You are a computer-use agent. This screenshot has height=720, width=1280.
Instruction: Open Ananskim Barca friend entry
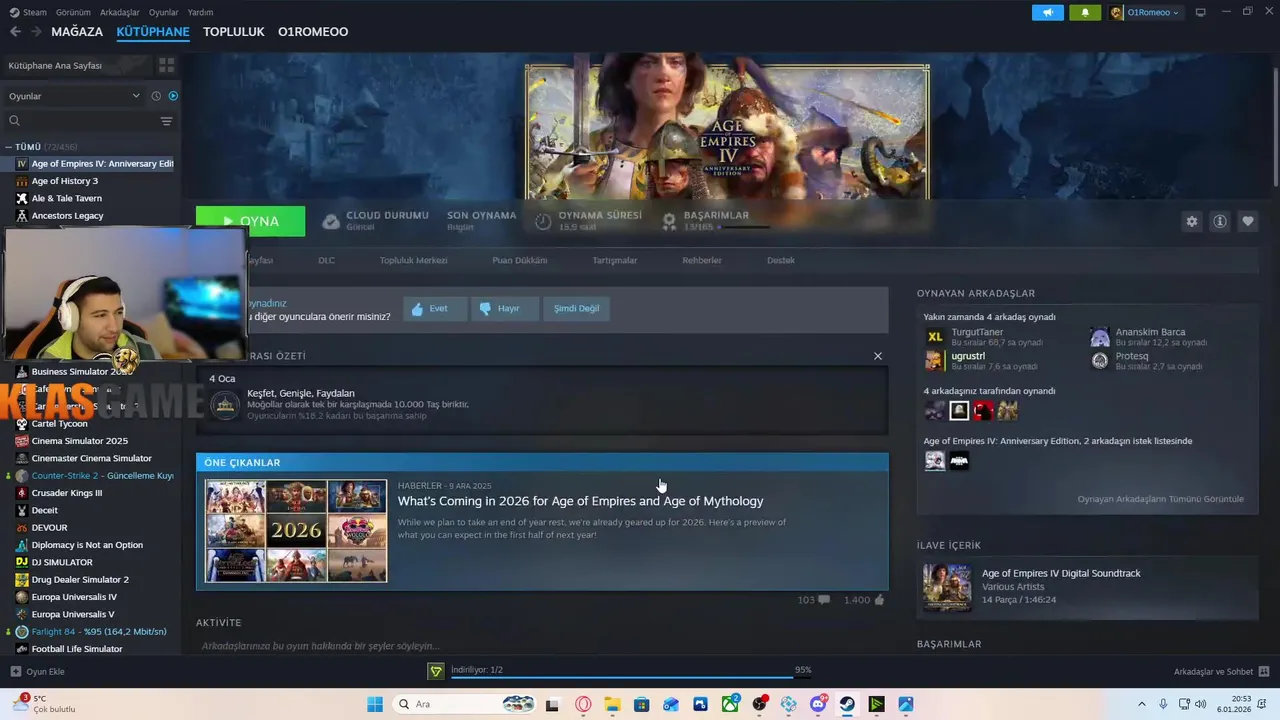1150,336
